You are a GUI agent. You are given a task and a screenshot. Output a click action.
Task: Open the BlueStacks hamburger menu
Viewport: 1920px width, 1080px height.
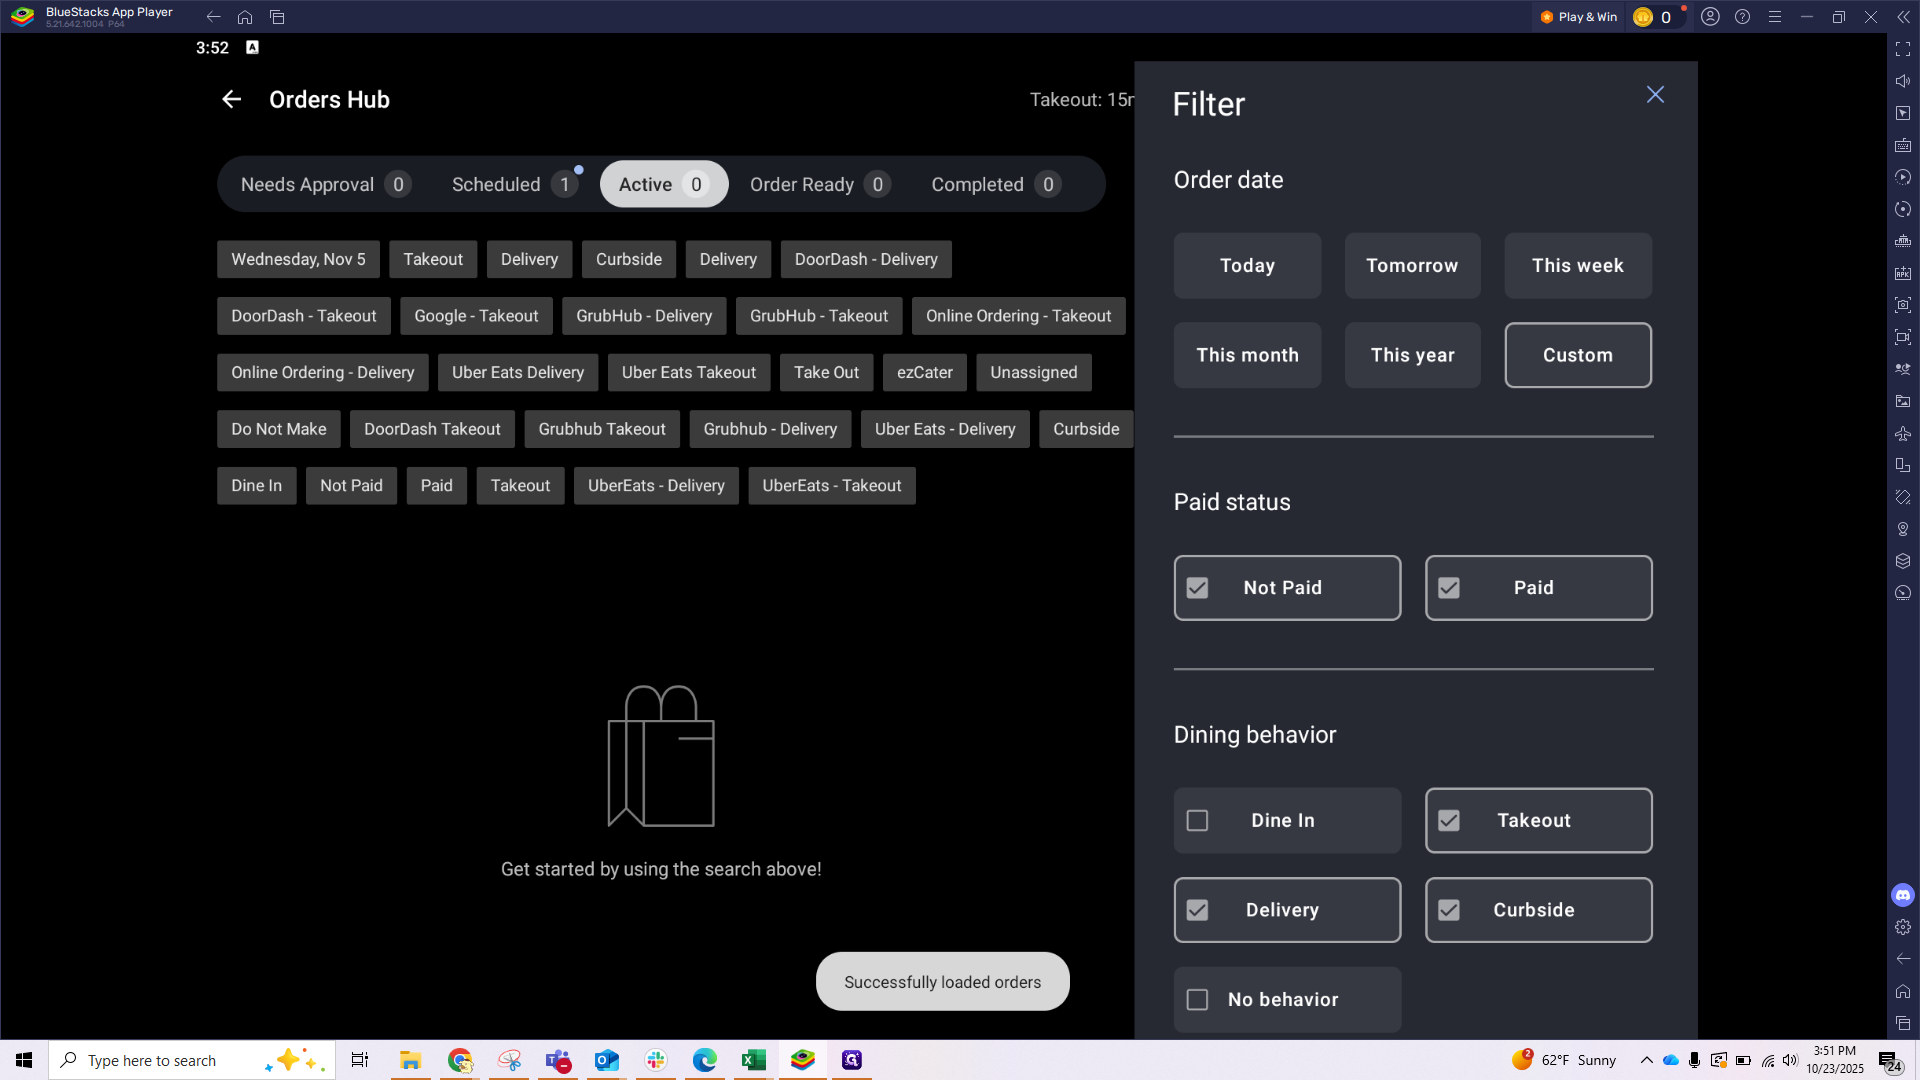coord(1774,17)
